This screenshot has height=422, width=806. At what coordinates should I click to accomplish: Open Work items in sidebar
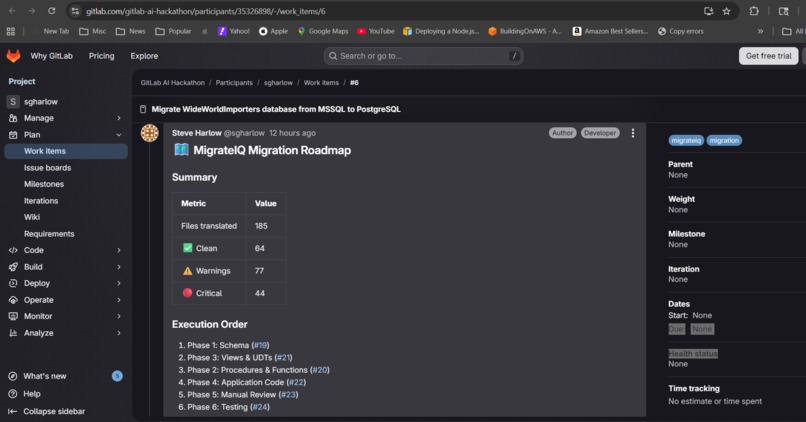66,151
